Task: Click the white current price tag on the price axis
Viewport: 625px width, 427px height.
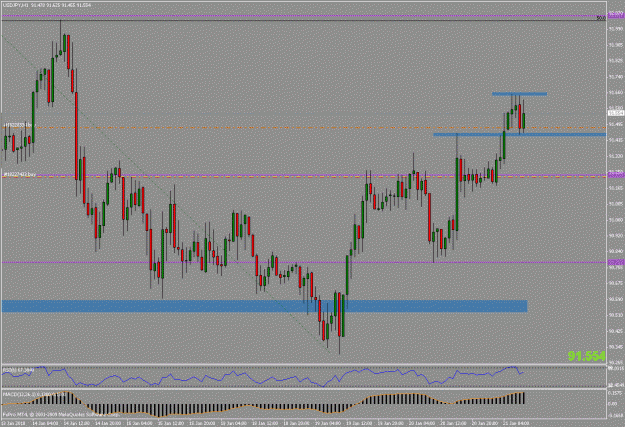Action: [x=616, y=113]
